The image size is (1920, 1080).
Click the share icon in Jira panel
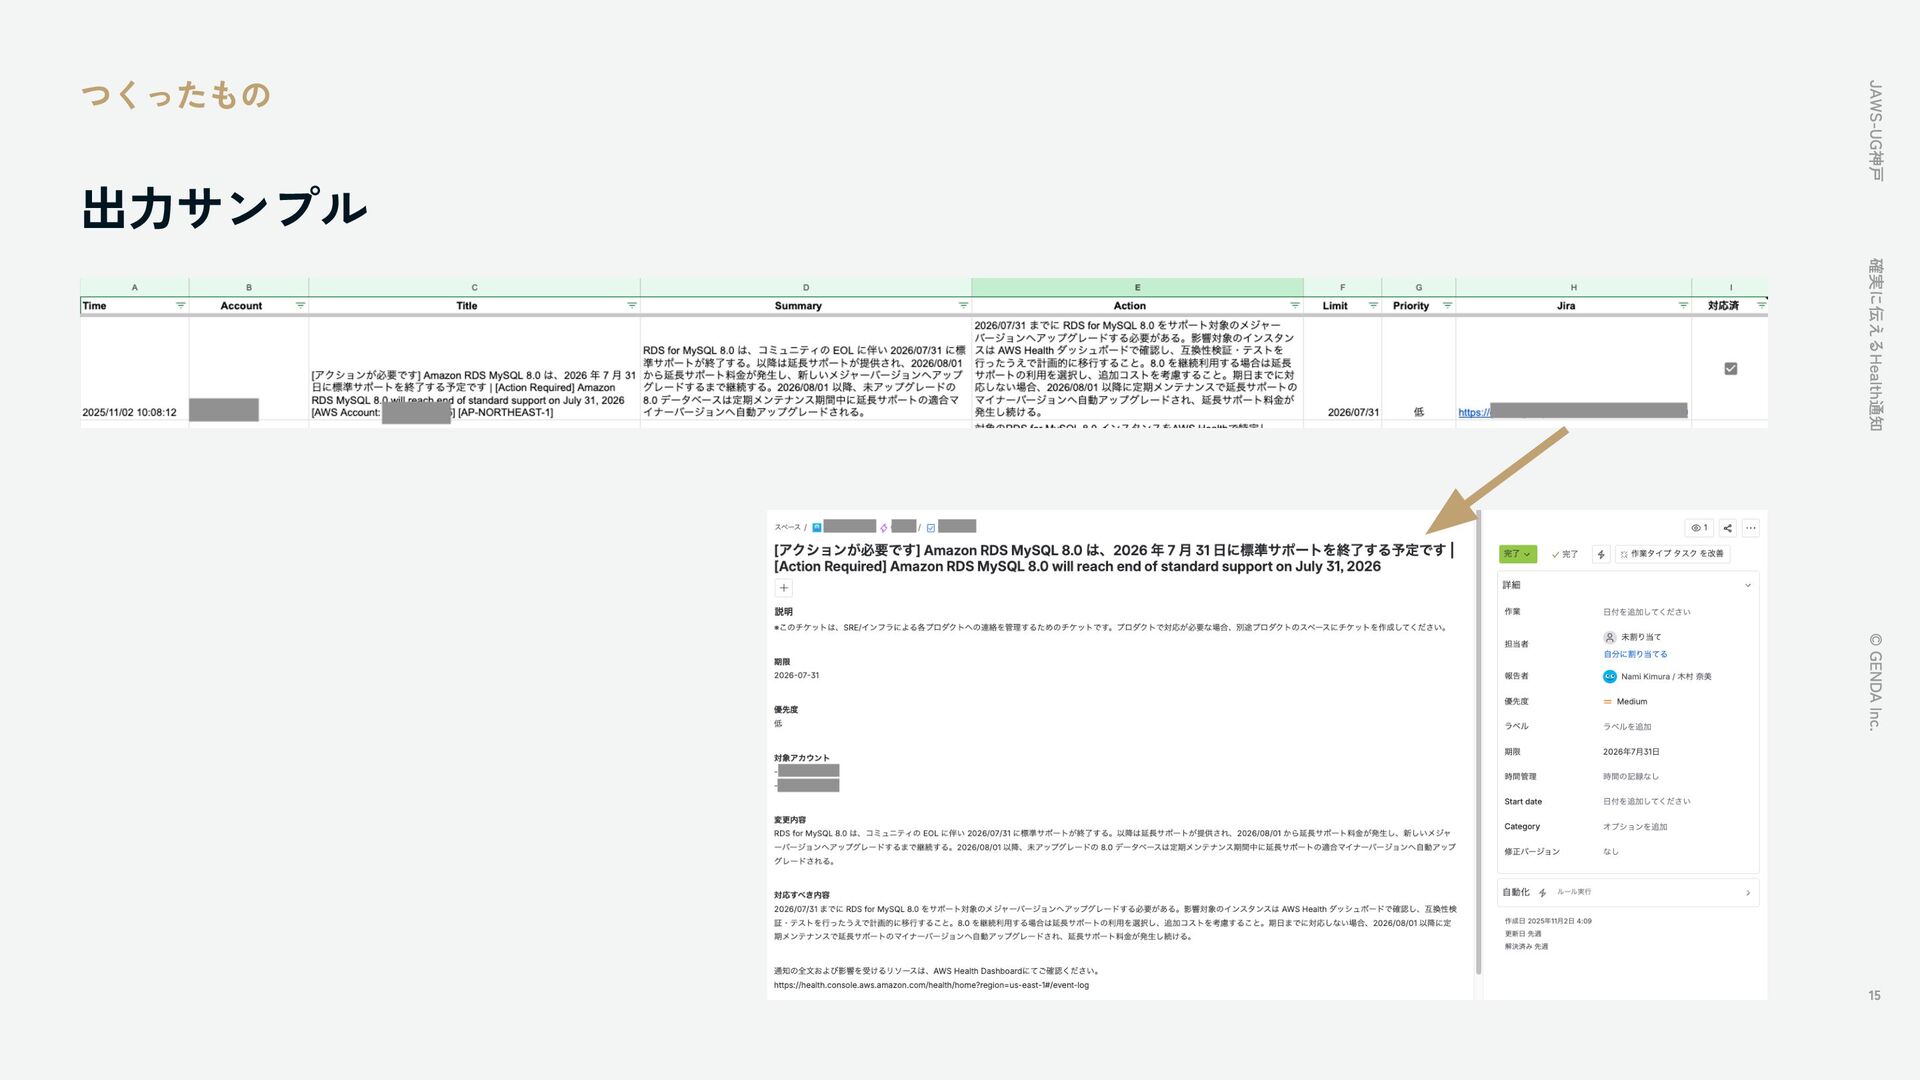click(1727, 528)
